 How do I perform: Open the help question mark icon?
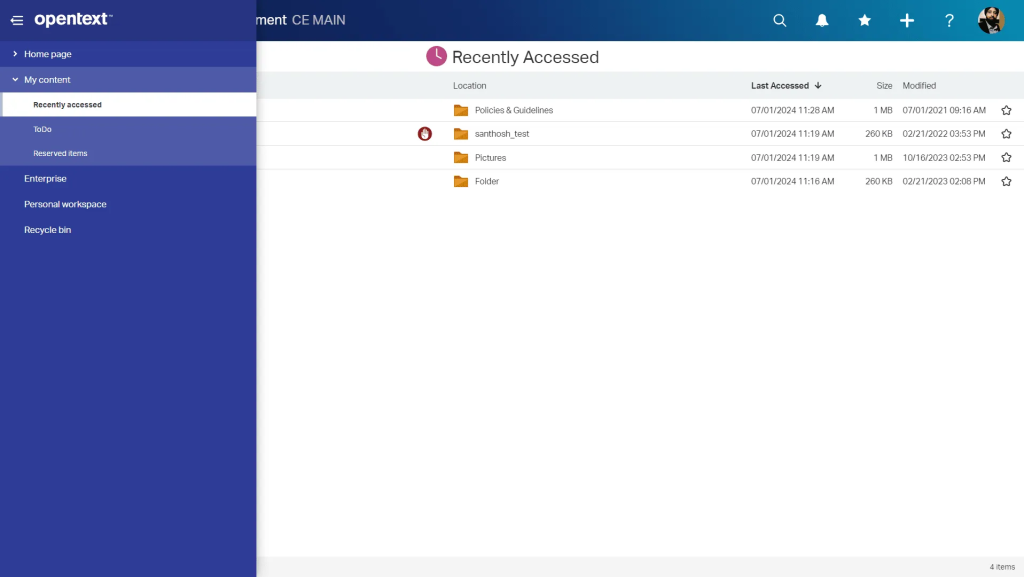(x=948, y=20)
